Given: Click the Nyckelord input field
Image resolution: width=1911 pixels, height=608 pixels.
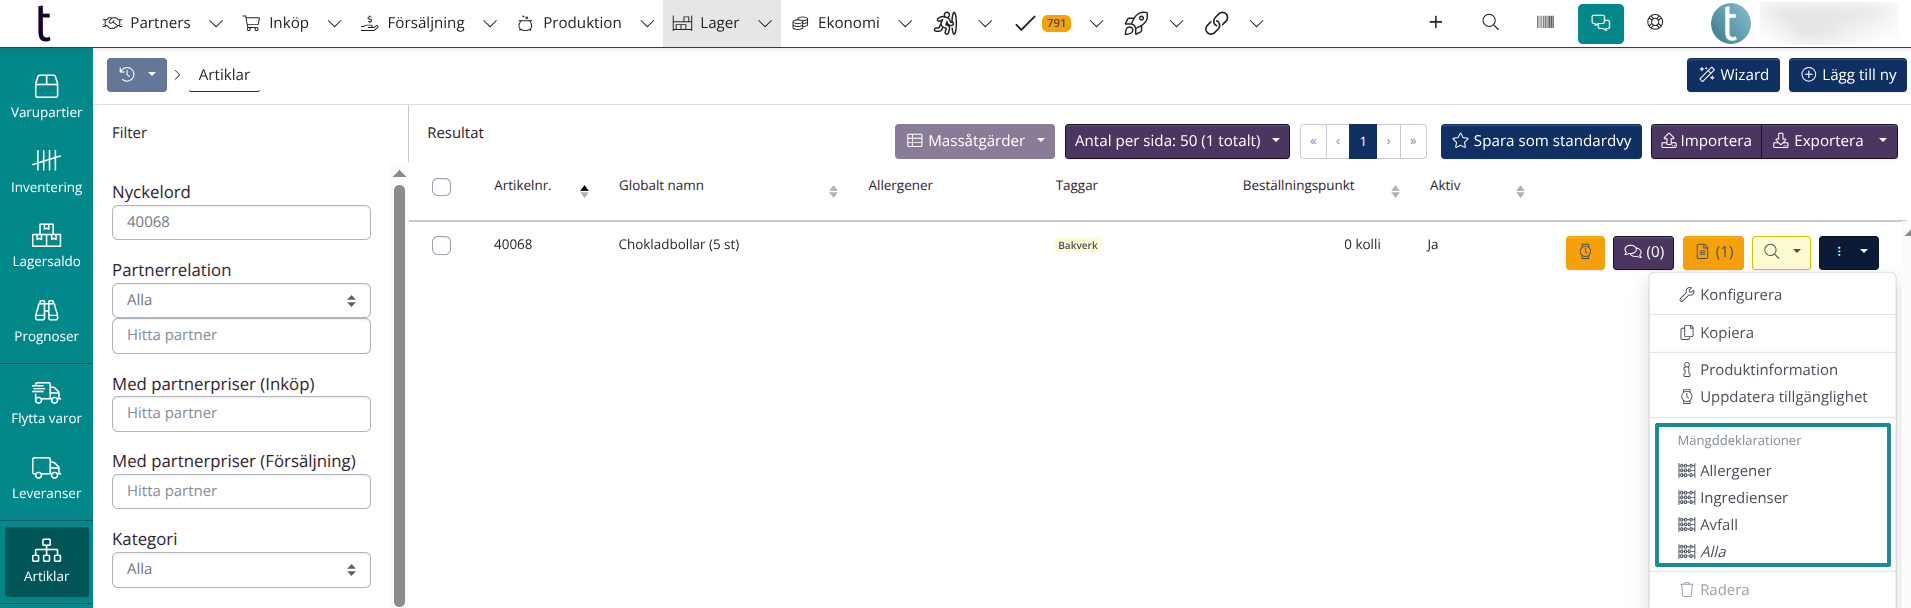Looking at the screenshot, I should tap(241, 222).
